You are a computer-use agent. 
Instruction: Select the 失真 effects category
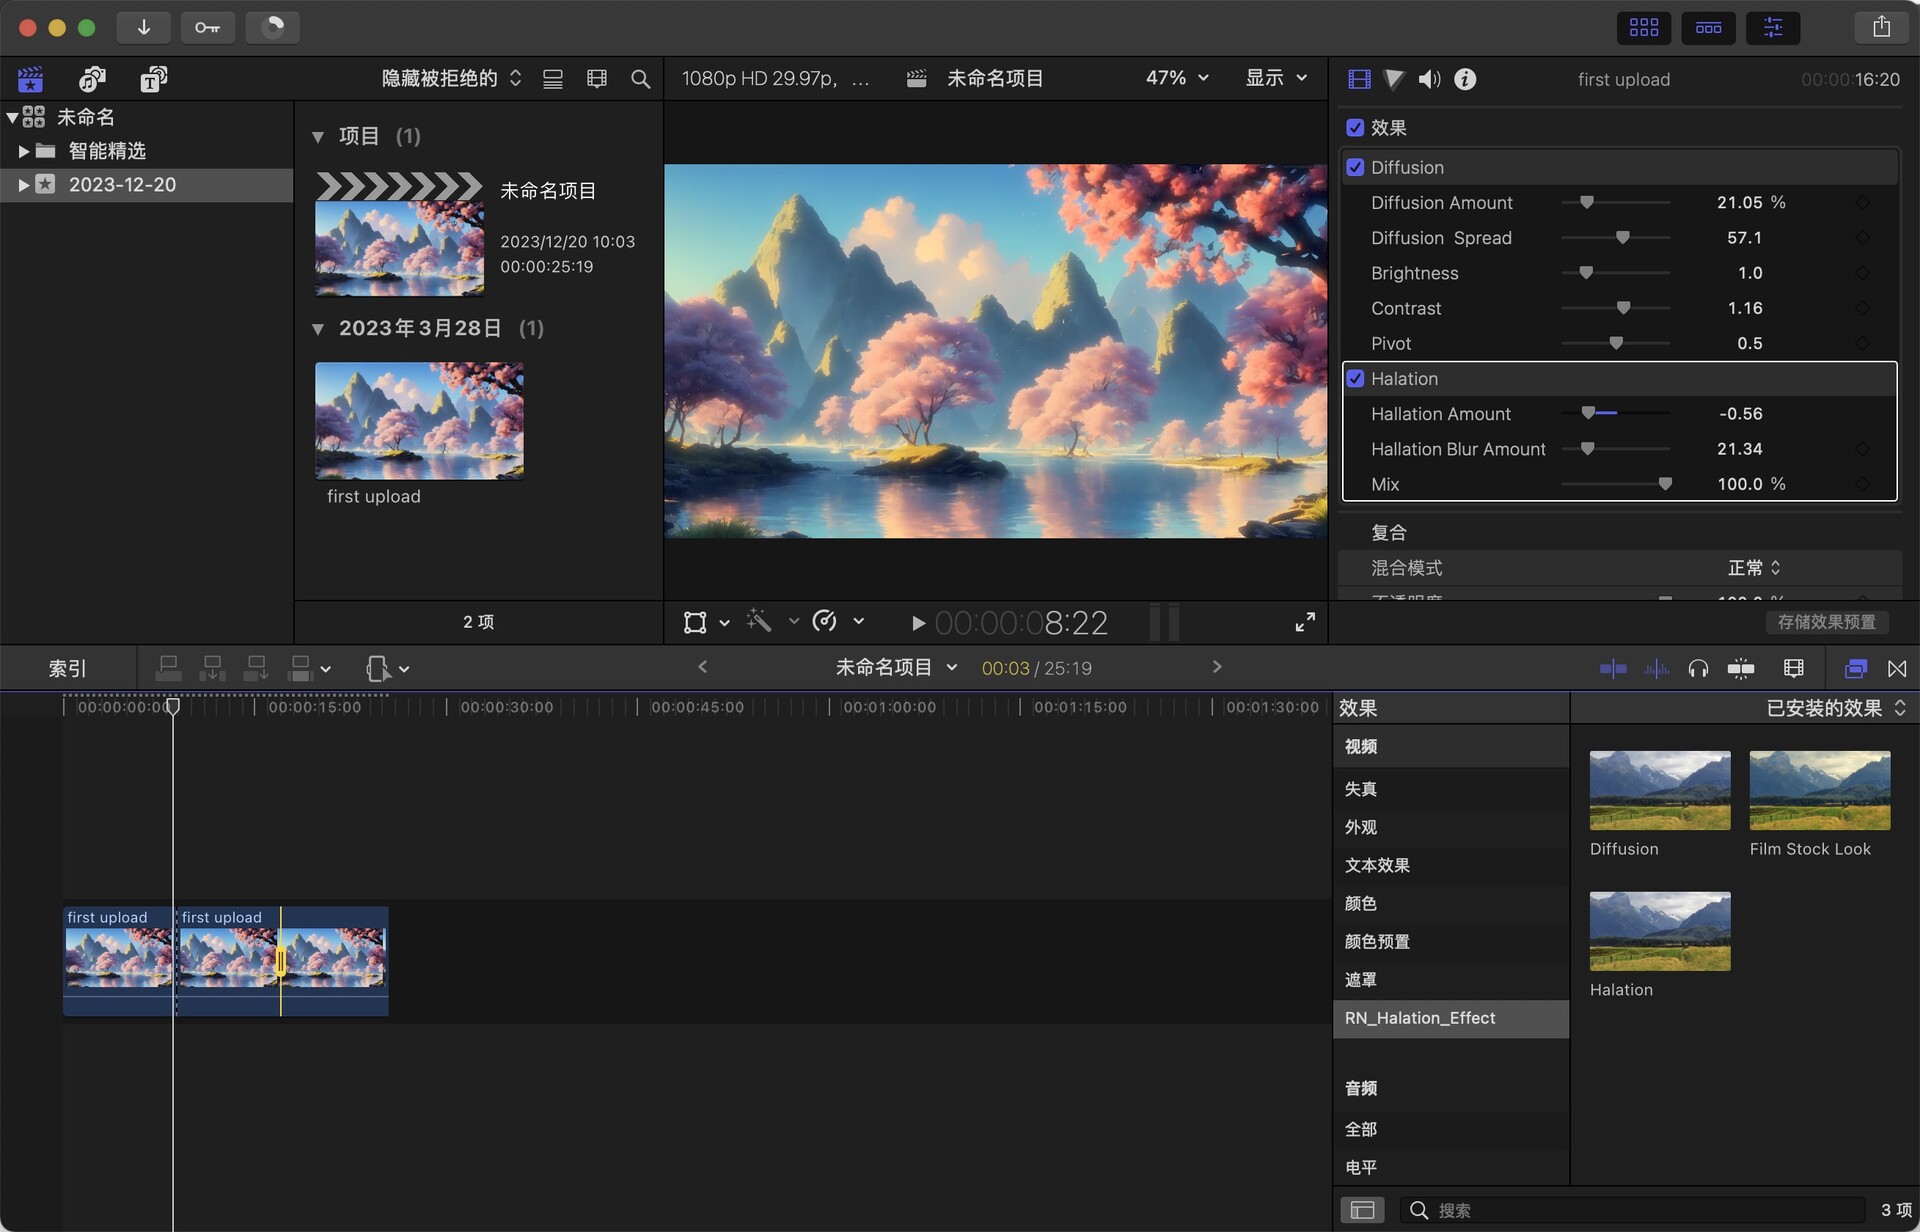point(1451,789)
